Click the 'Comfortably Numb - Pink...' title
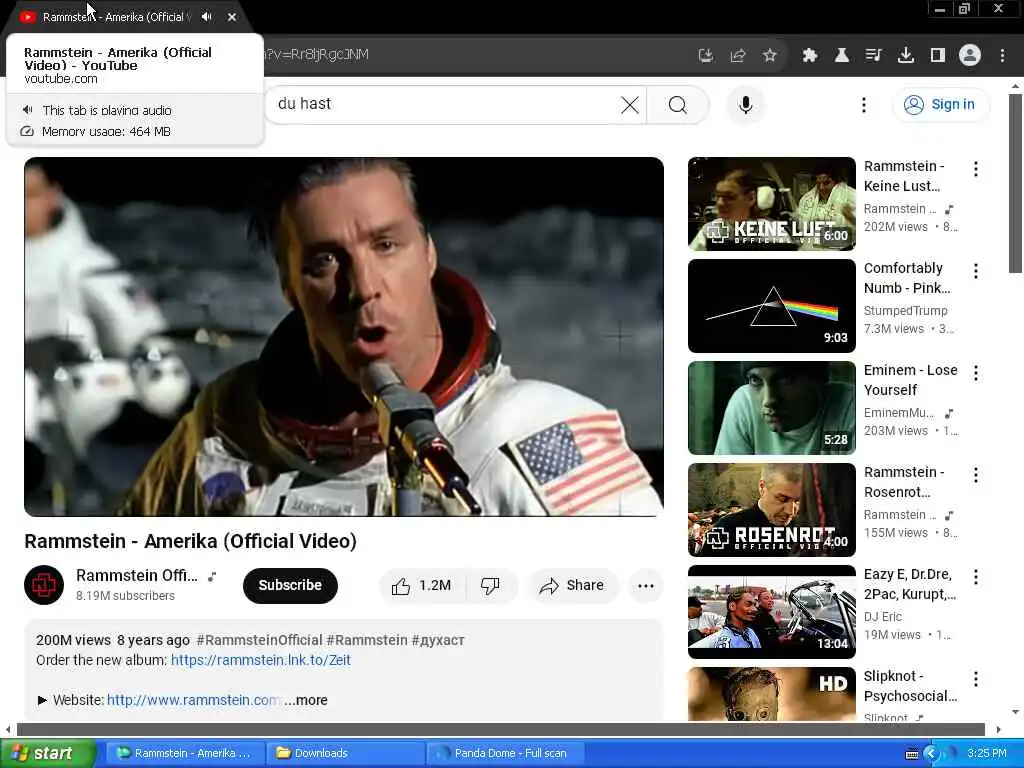Screen dimensions: 1024x768 click(907, 278)
